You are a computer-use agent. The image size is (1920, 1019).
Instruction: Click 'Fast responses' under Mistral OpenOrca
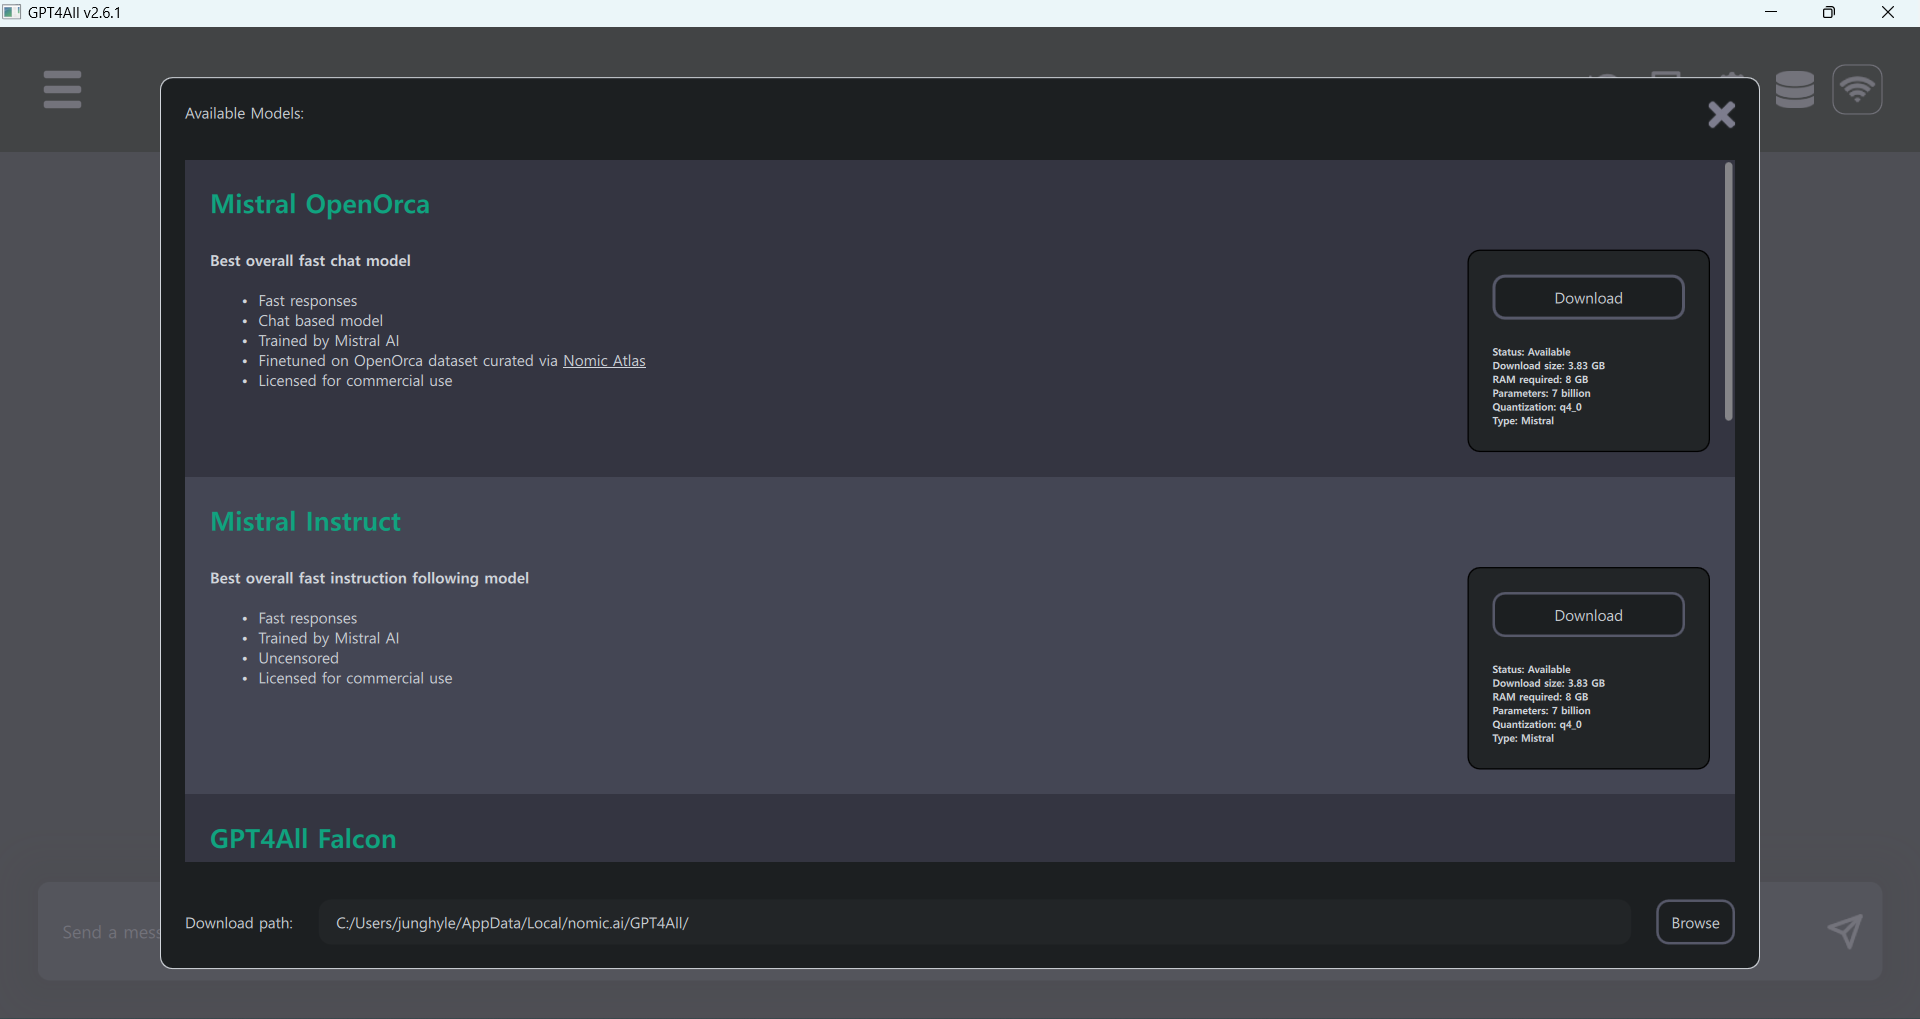point(307,301)
